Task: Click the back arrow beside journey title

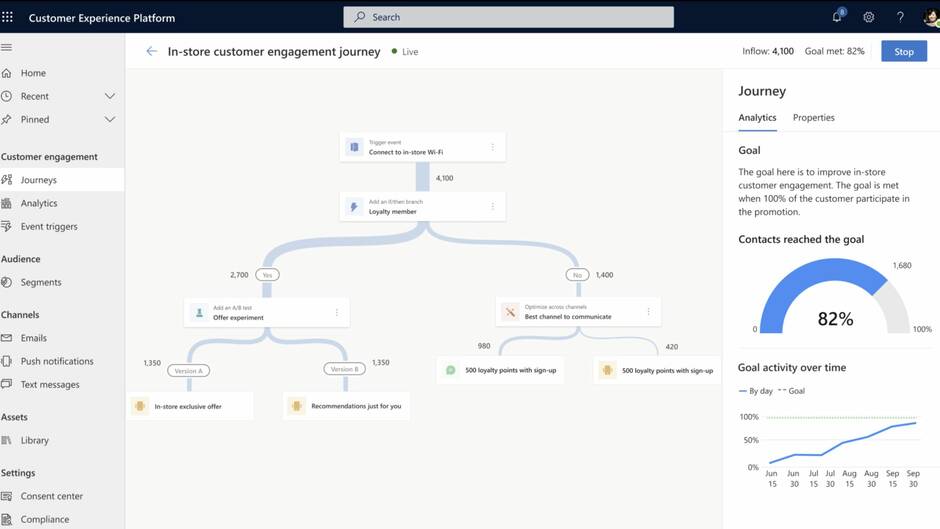Action: 151,51
